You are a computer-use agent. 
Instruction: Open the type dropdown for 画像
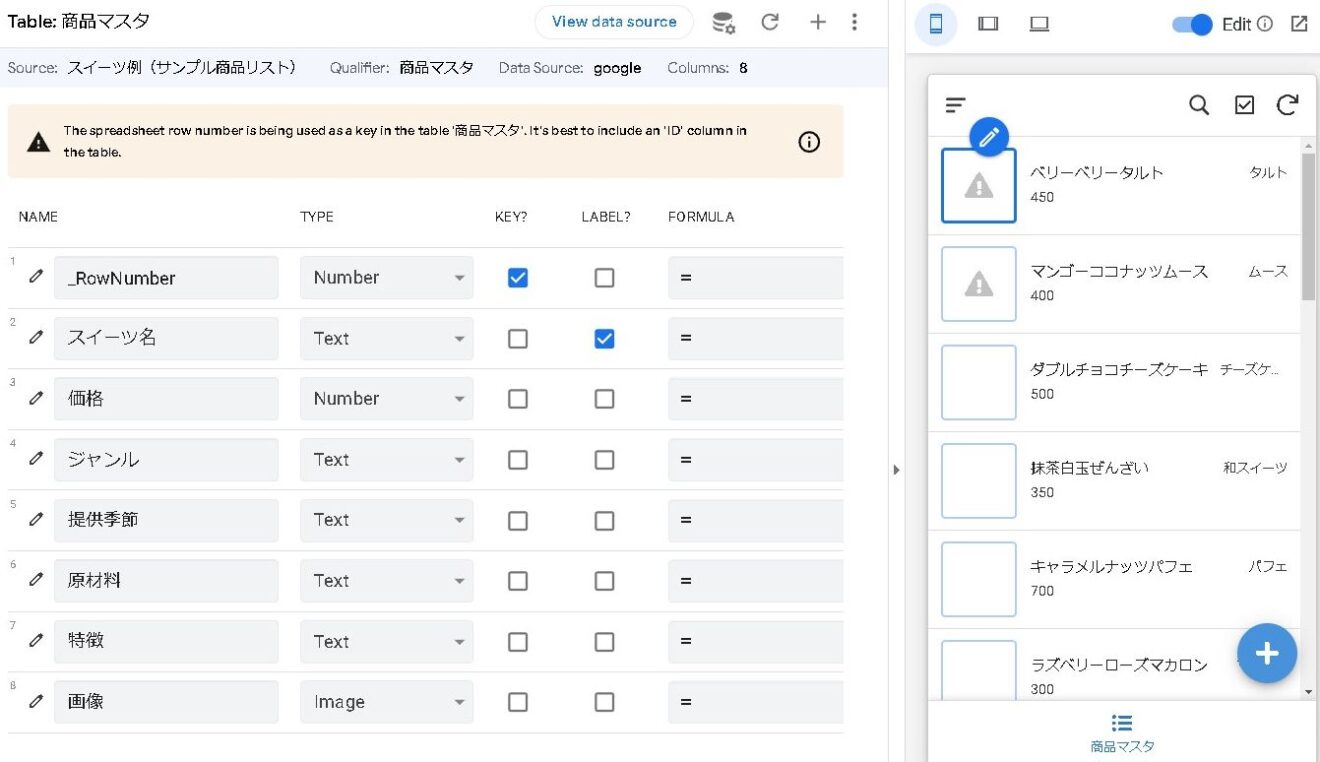click(x=460, y=701)
